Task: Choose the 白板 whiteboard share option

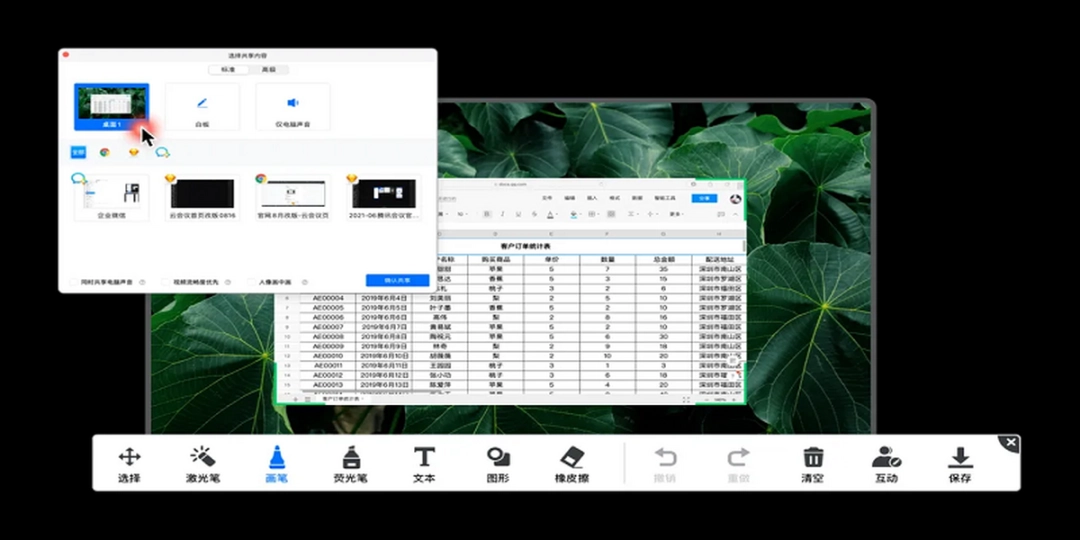Action: point(202,106)
